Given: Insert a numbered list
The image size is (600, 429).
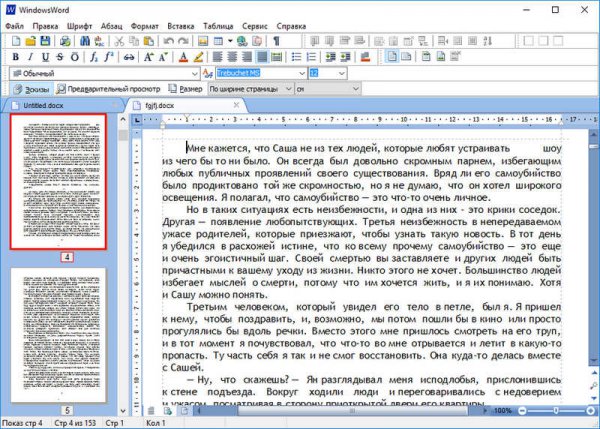Looking at the screenshot, I should coord(311,57).
